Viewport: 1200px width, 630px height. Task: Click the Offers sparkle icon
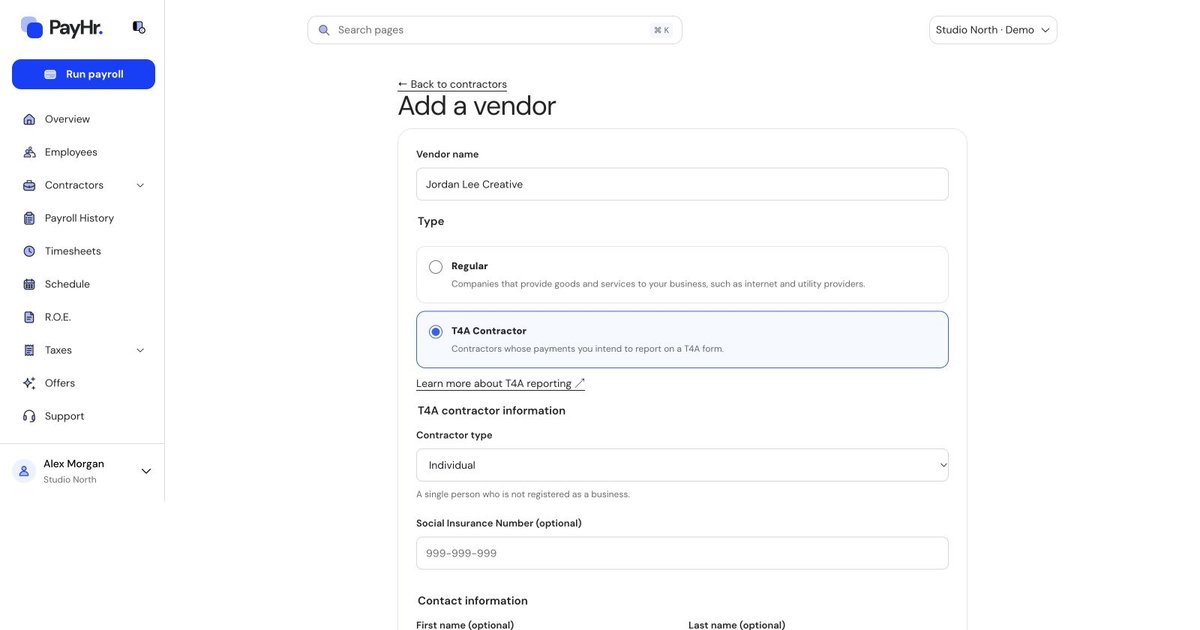[29, 383]
